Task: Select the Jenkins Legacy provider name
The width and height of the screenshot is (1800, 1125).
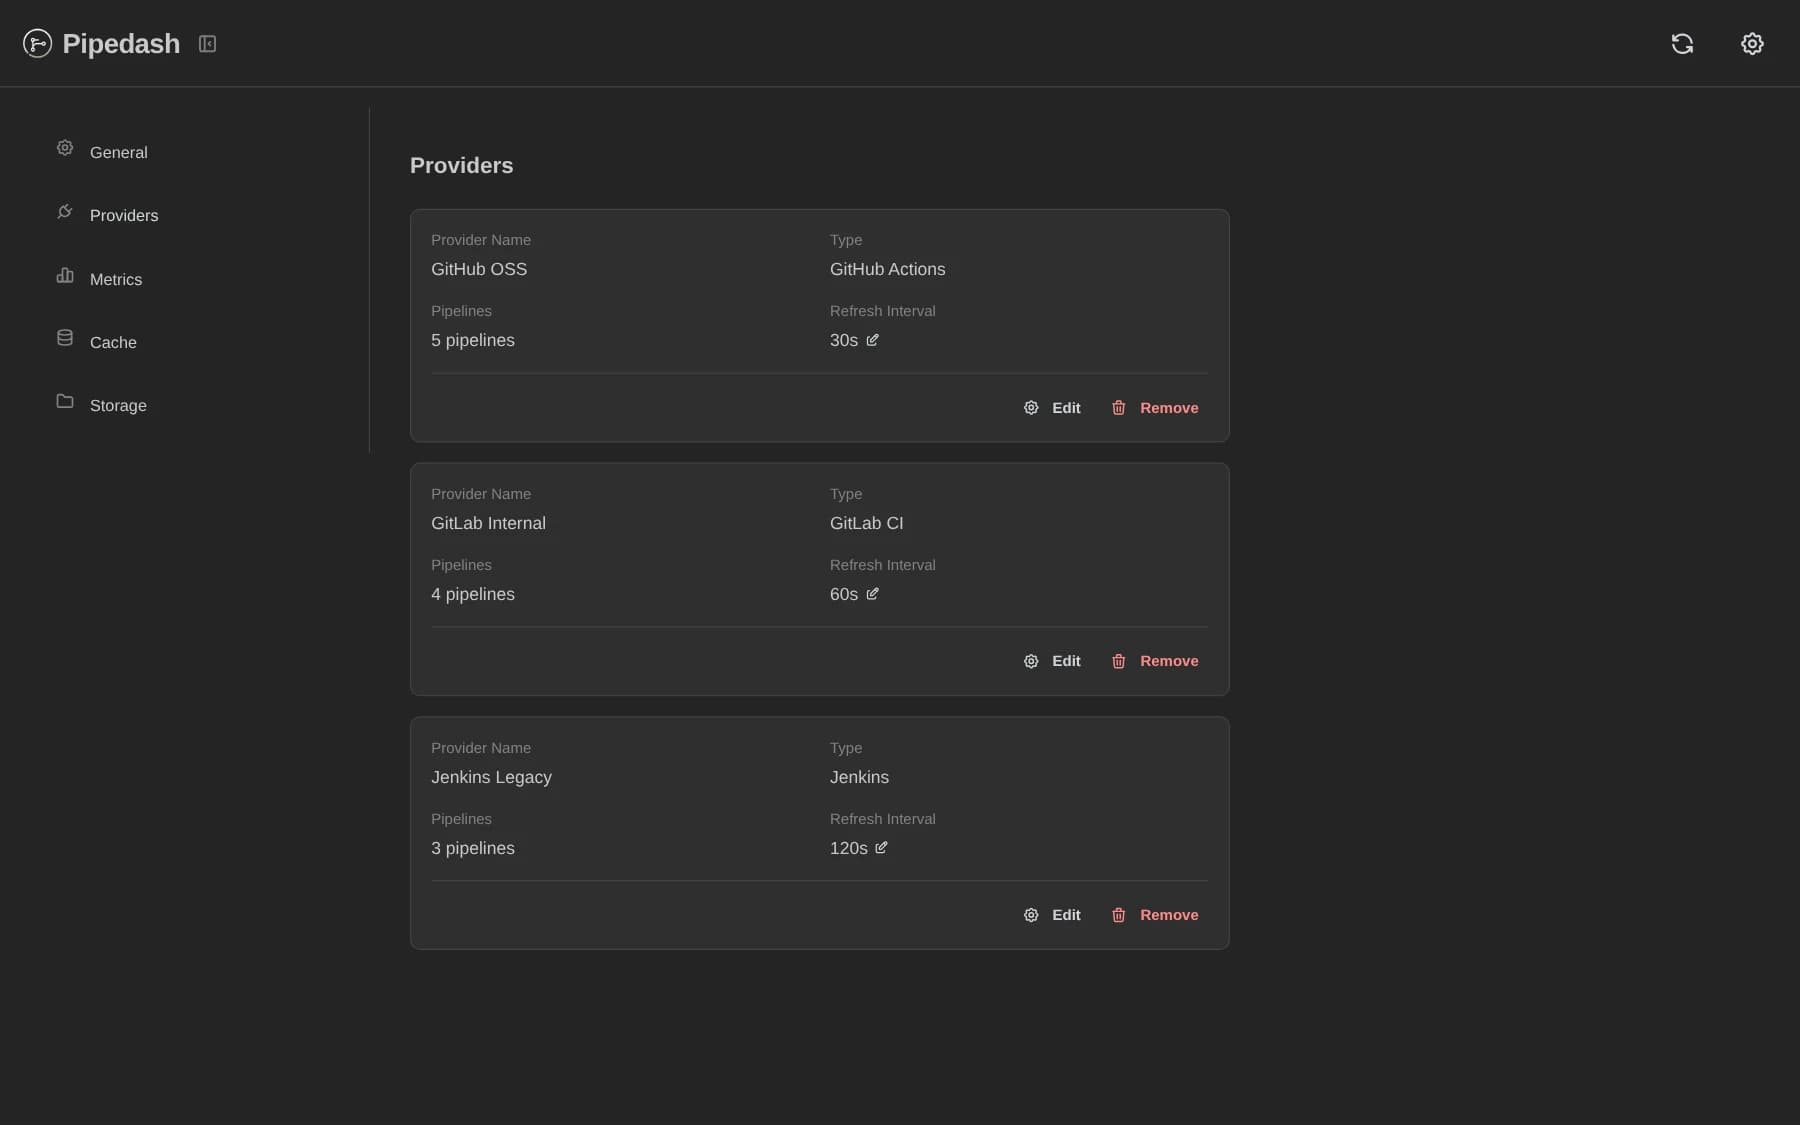Action: [491, 777]
